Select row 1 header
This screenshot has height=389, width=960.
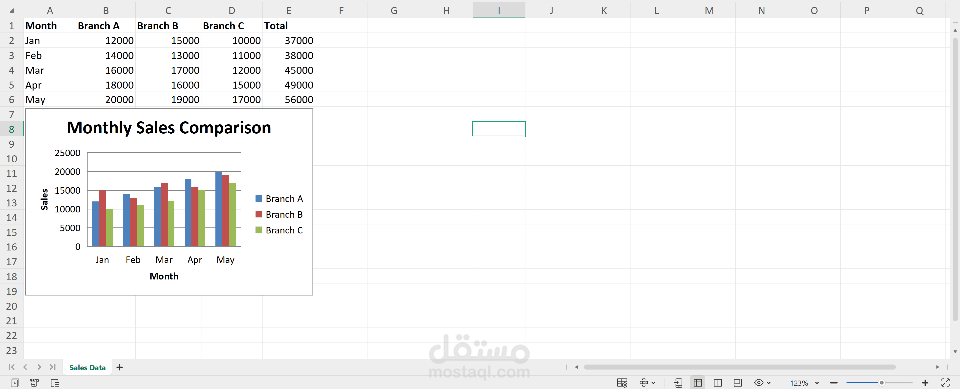(12, 26)
